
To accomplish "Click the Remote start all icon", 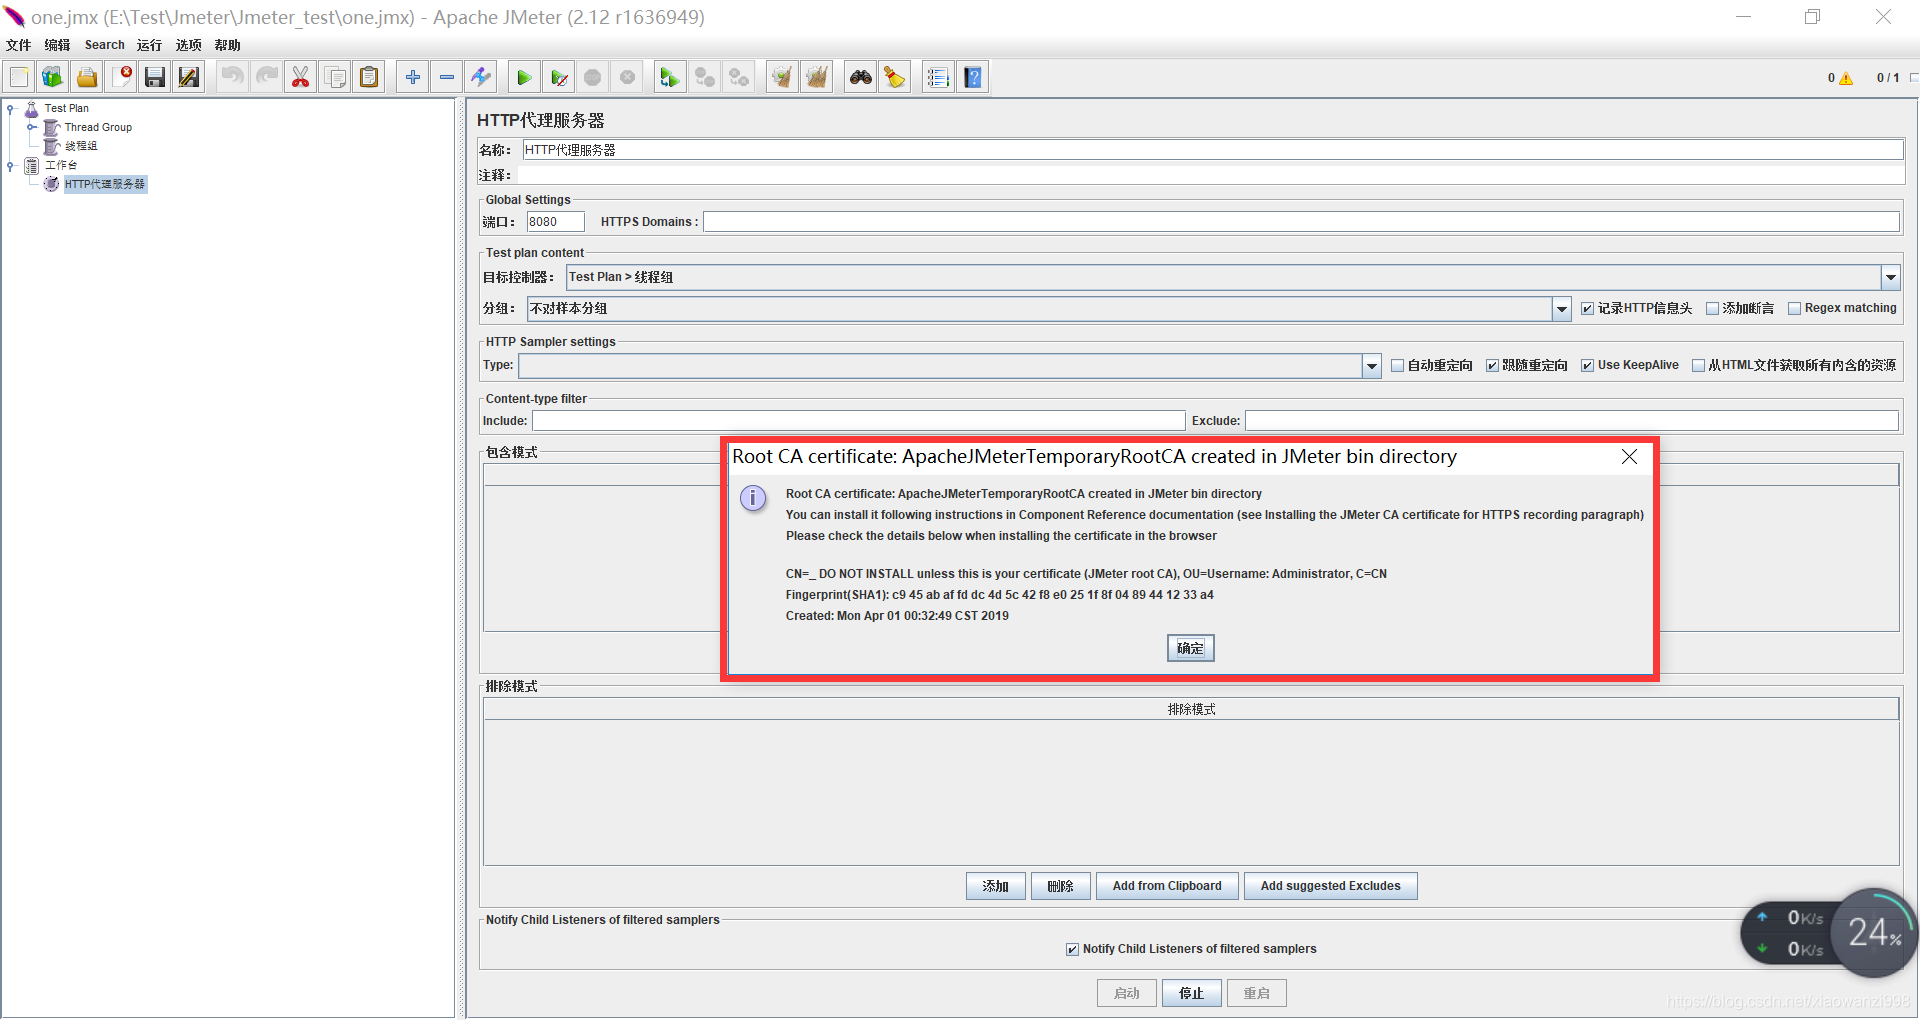I will coord(670,77).
